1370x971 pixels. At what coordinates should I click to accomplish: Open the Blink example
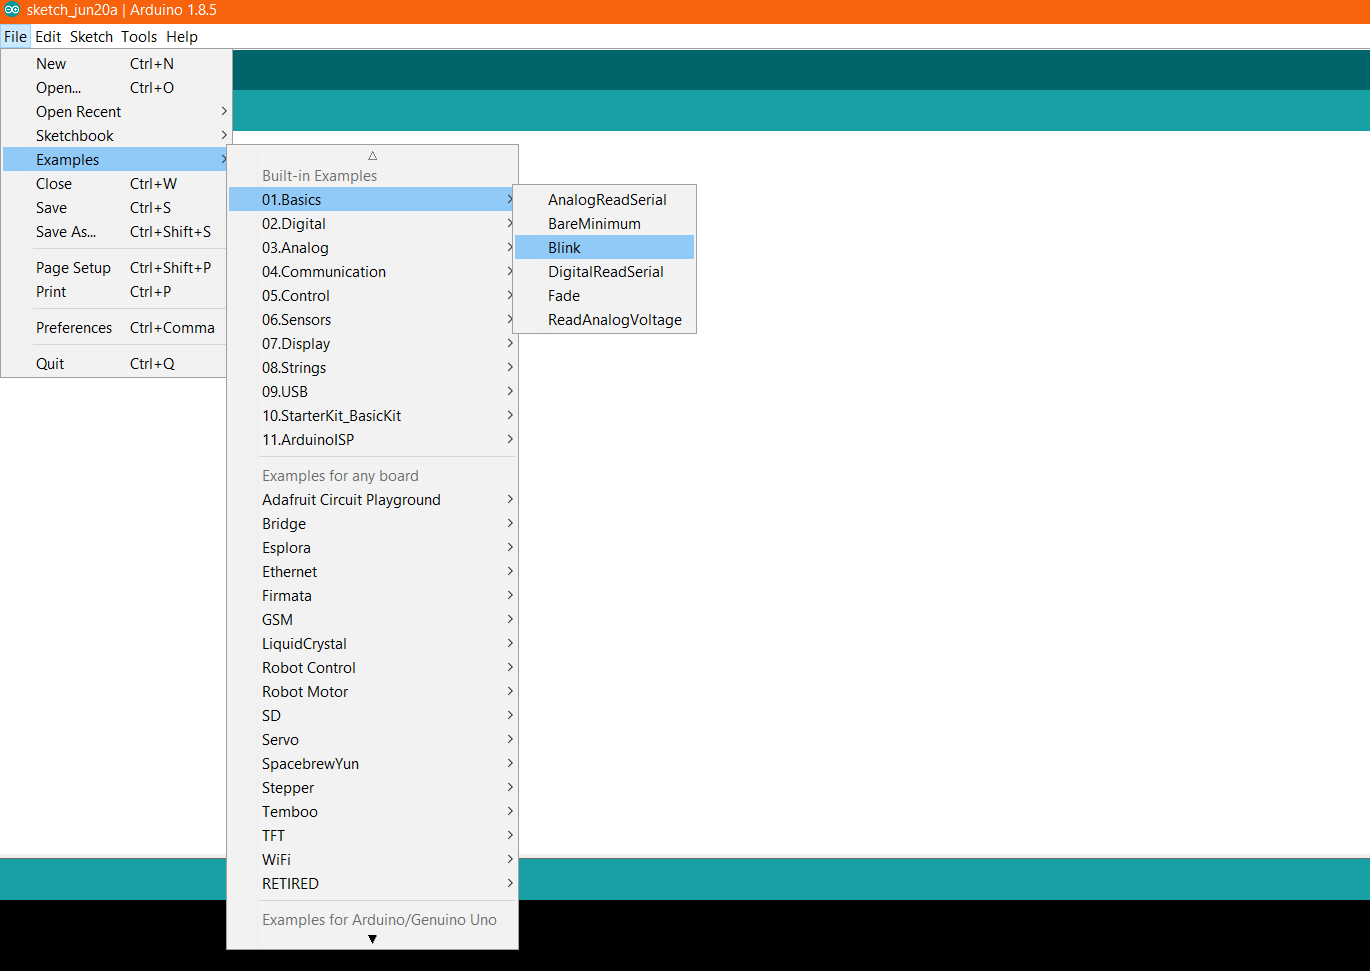click(604, 248)
